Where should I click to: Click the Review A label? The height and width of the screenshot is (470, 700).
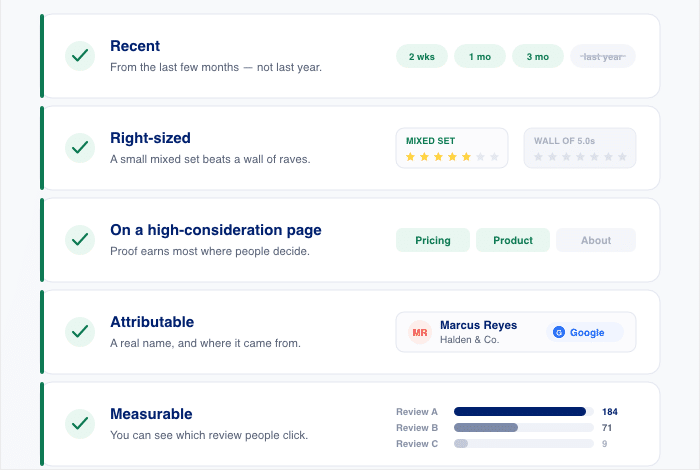417,412
